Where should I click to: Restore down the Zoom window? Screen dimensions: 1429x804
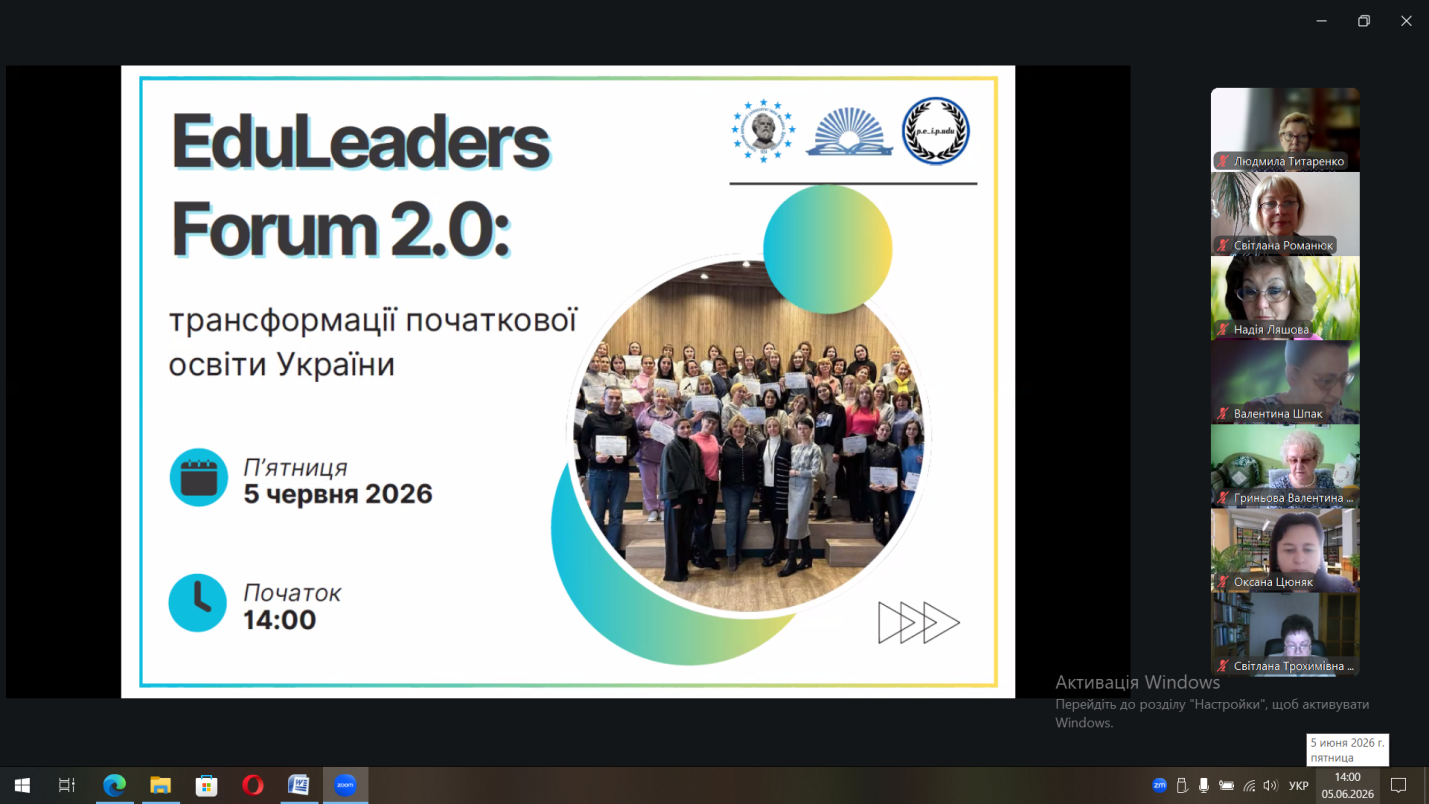[1364, 21]
